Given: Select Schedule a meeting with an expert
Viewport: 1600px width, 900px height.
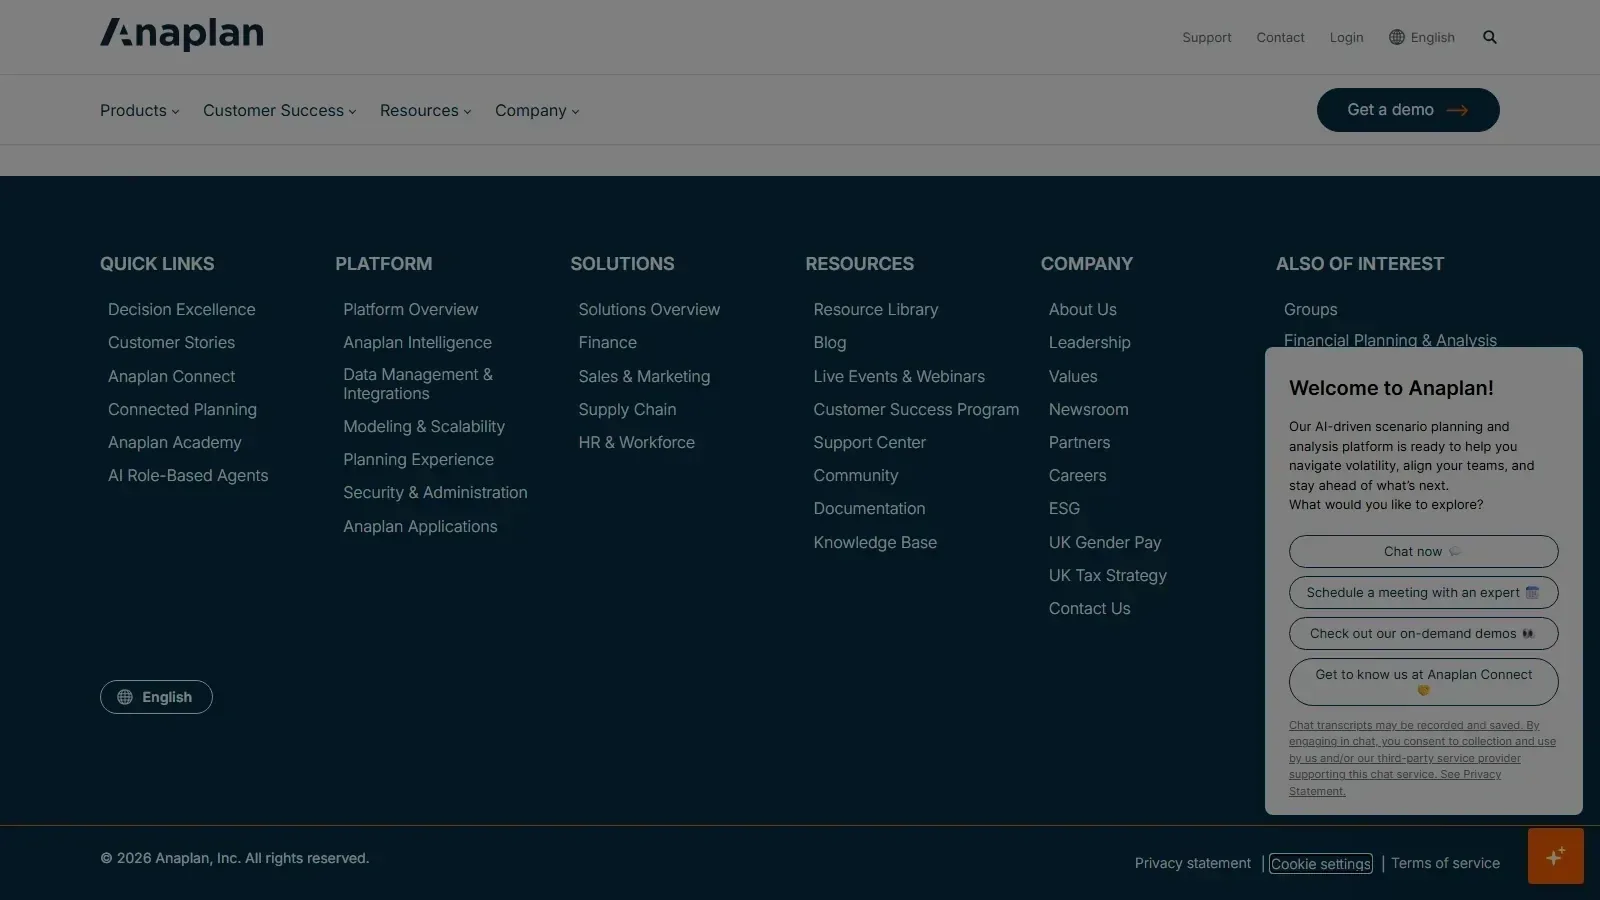Looking at the screenshot, I should click(x=1423, y=592).
